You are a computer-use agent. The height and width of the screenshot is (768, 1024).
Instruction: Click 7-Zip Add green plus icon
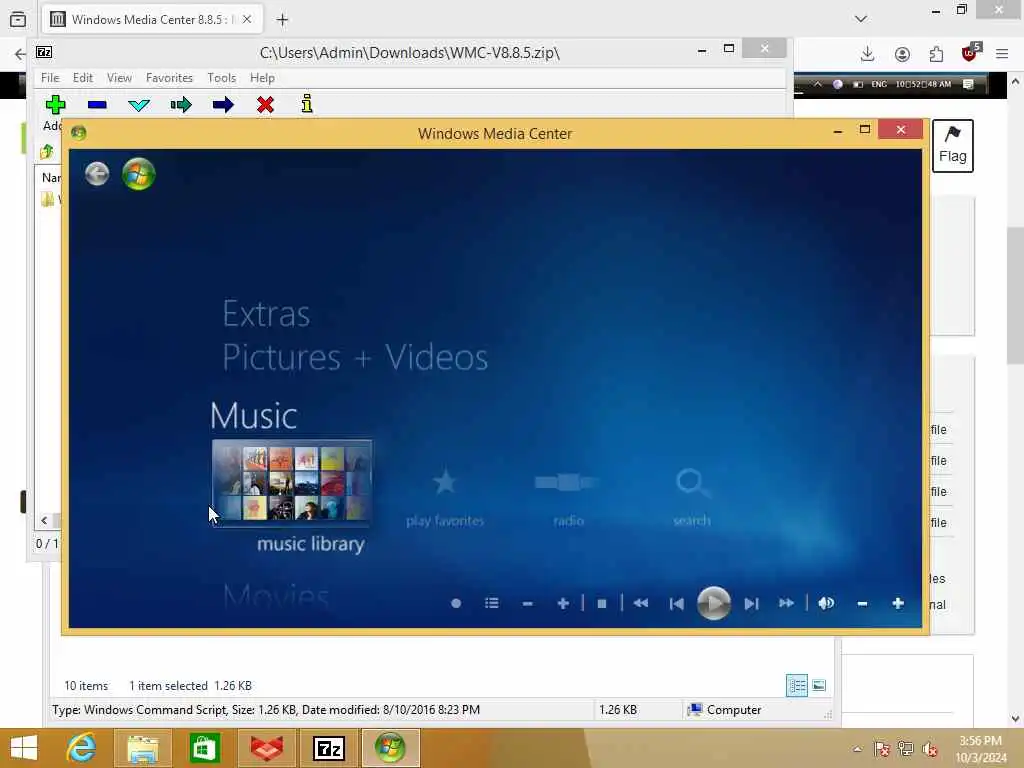click(56, 104)
